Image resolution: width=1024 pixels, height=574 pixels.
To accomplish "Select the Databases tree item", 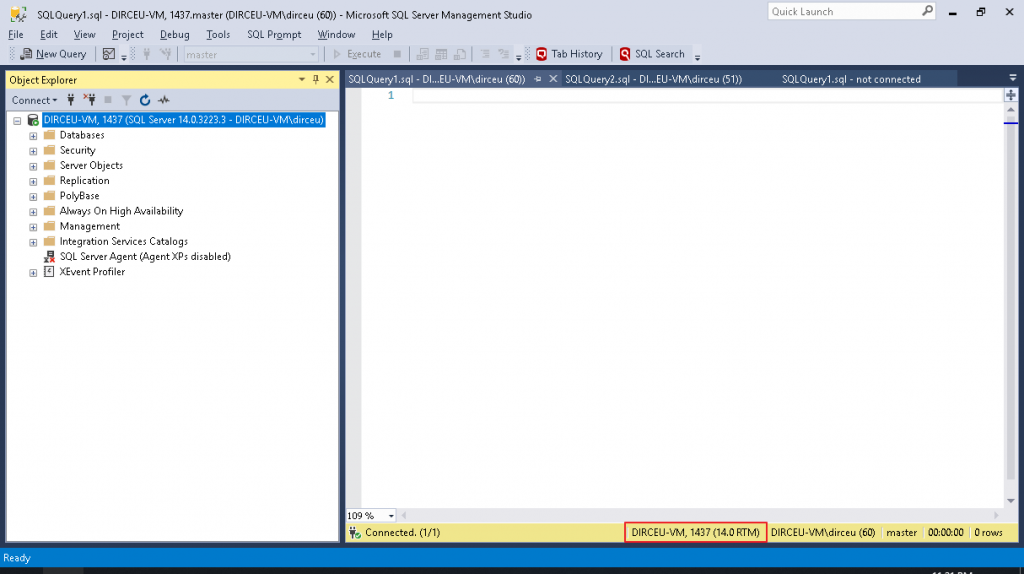I will click(x=82, y=135).
